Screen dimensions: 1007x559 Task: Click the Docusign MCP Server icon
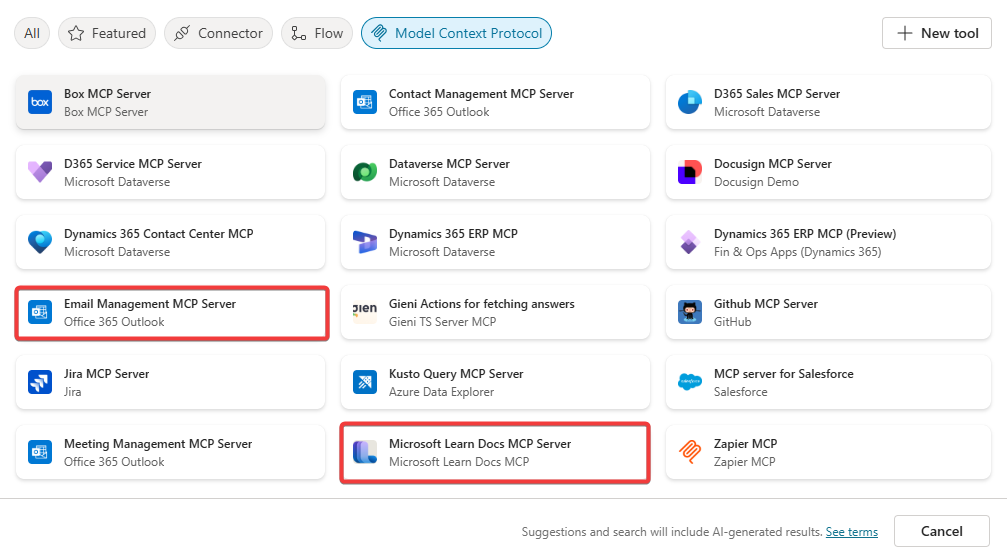click(x=690, y=172)
